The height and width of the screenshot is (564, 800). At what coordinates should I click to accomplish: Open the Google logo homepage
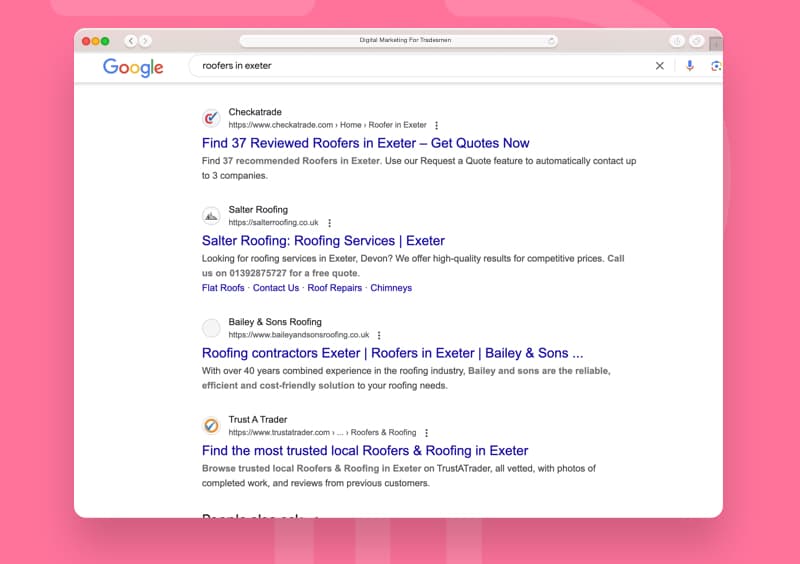point(133,67)
